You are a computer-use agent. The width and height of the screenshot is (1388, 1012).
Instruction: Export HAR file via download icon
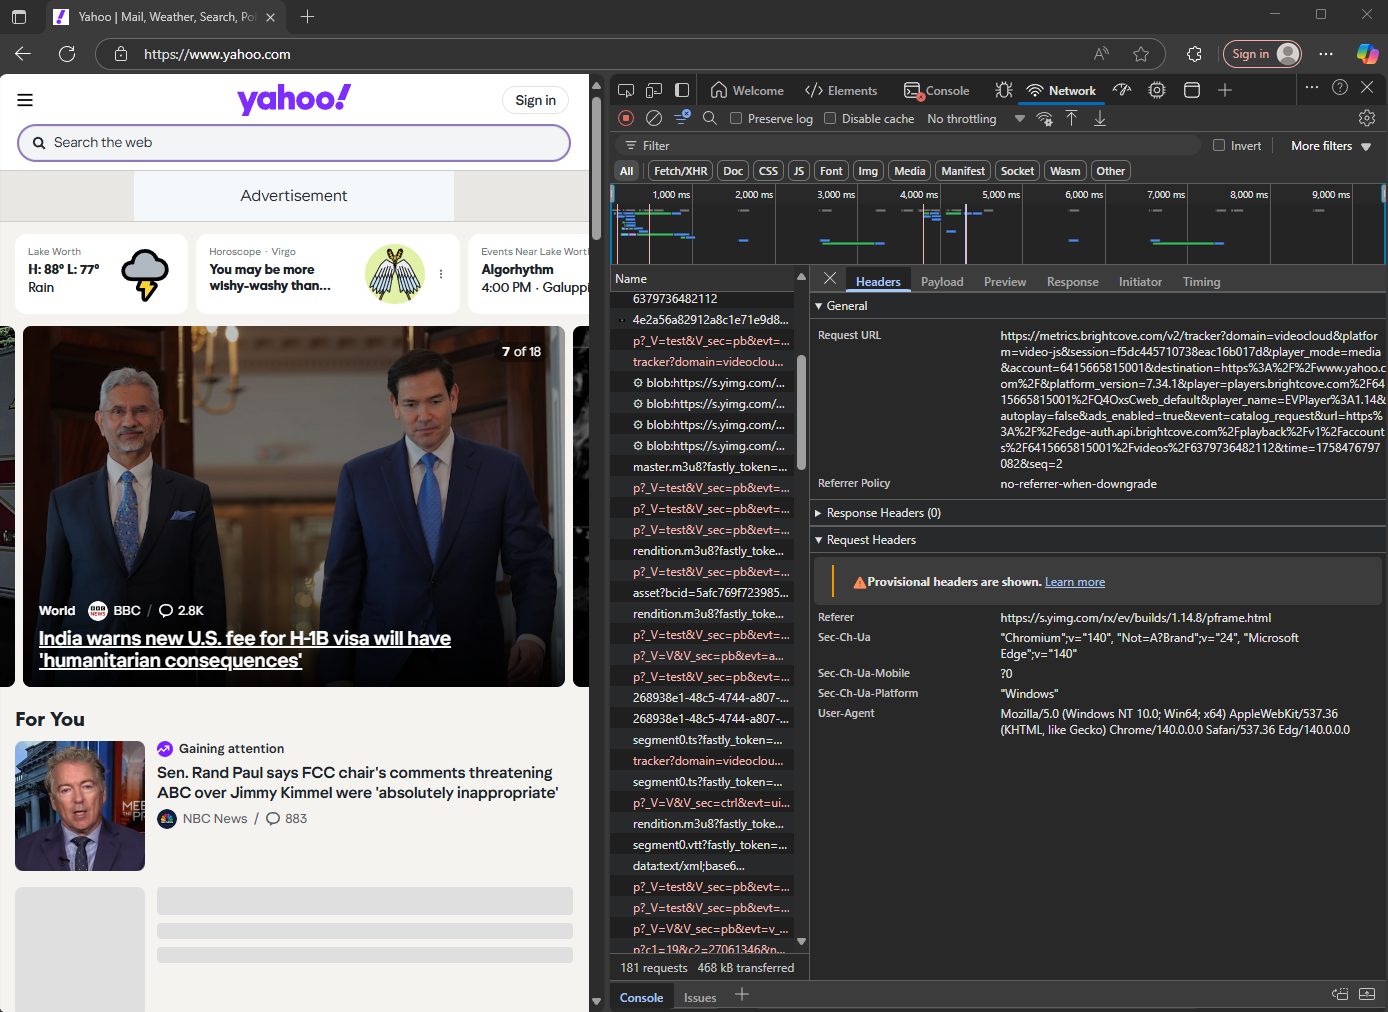point(1100,118)
